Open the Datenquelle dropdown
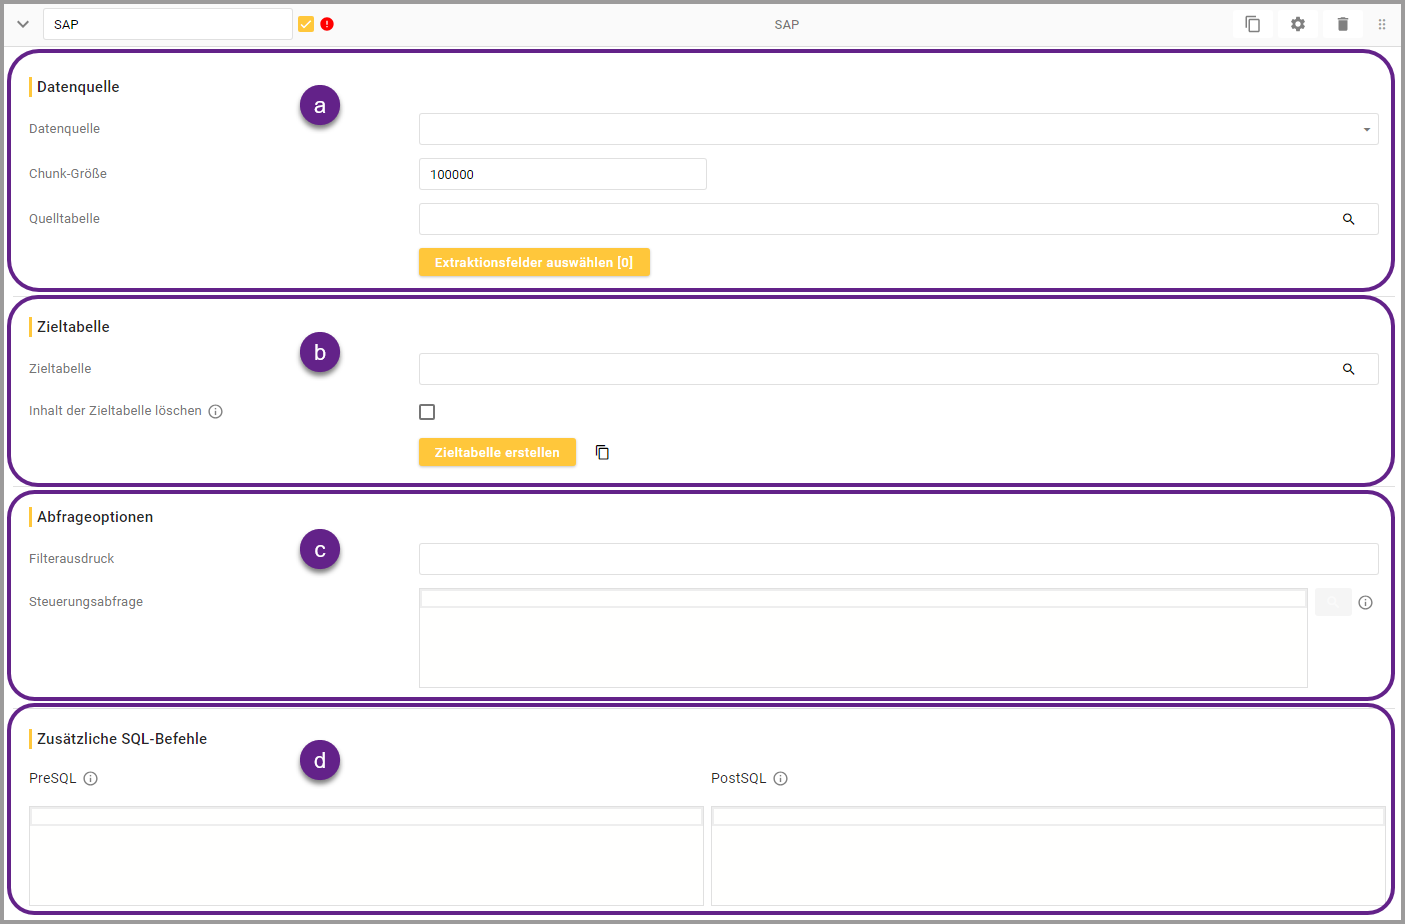 [x=897, y=129]
